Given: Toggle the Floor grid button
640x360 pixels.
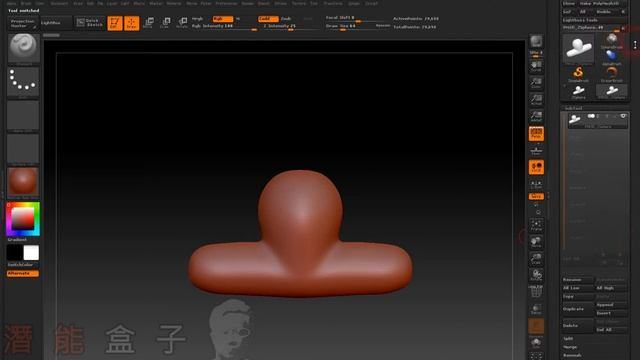Looking at the screenshot, I should coord(536,151).
